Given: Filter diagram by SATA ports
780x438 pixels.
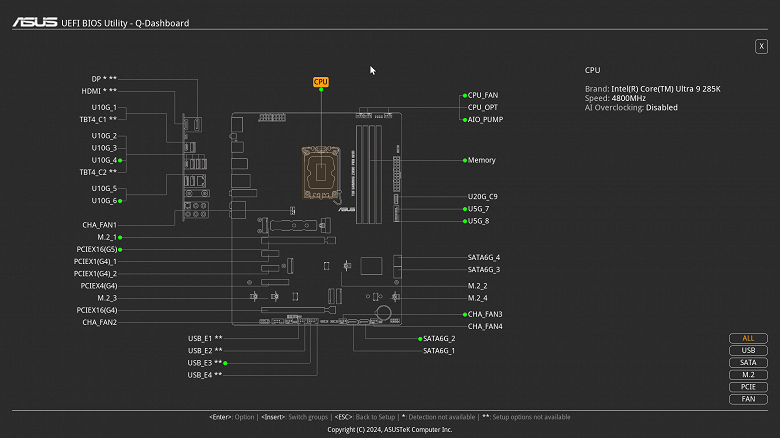Looking at the screenshot, I should pyautogui.click(x=748, y=363).
